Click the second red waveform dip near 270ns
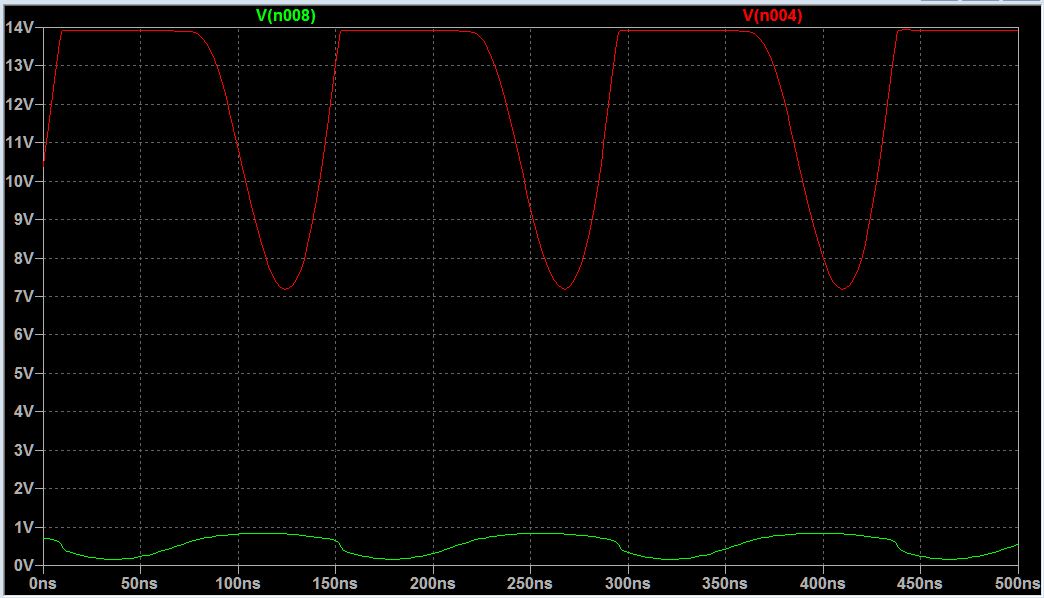This screenshot has height=598, width=1044. (x=566, y=289)
